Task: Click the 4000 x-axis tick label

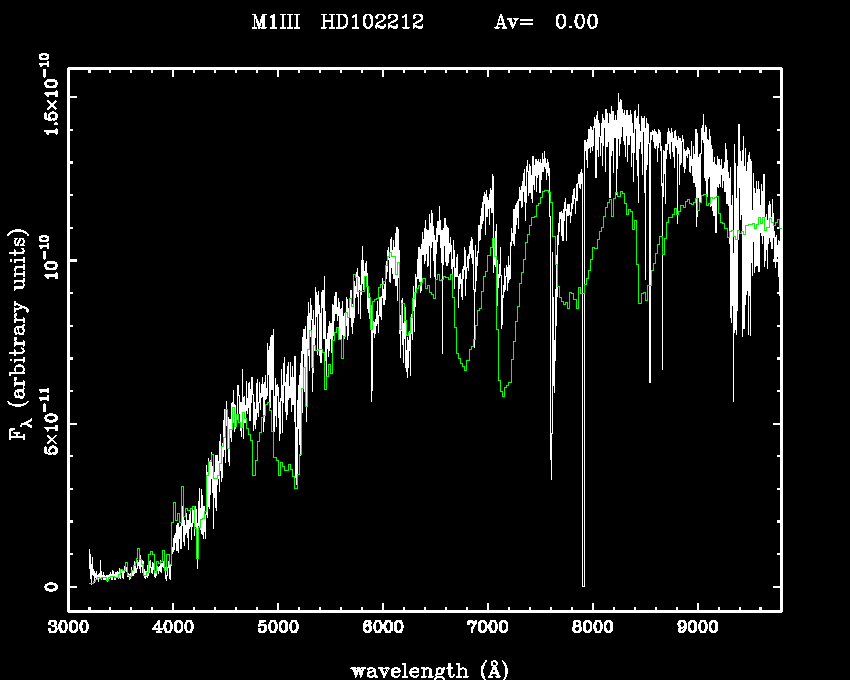Action: click(x=173, y=628)
